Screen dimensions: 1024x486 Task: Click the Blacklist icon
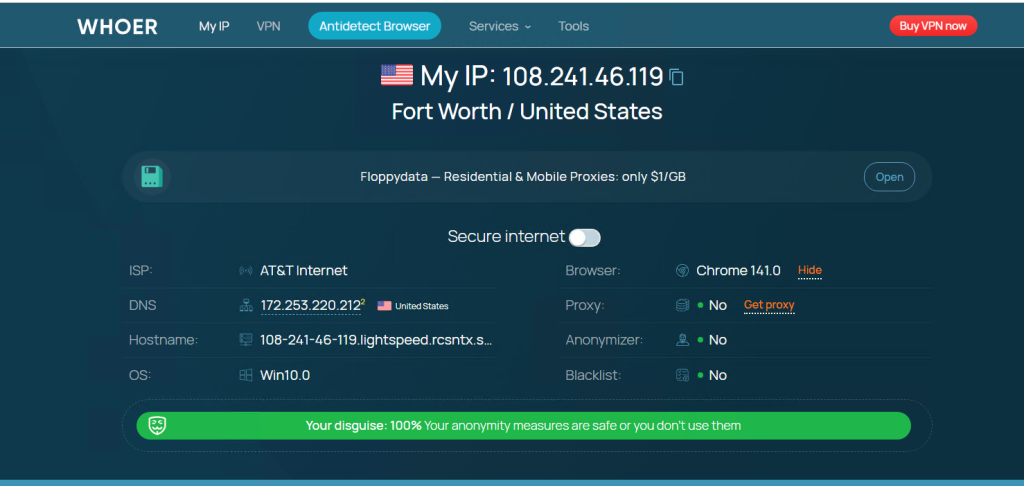click(x=682, y=375)
